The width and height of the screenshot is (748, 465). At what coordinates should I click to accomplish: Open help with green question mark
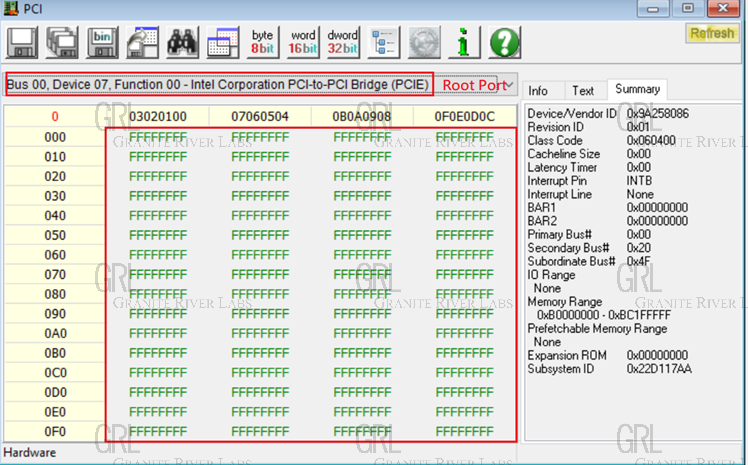[x=504, y=43]
